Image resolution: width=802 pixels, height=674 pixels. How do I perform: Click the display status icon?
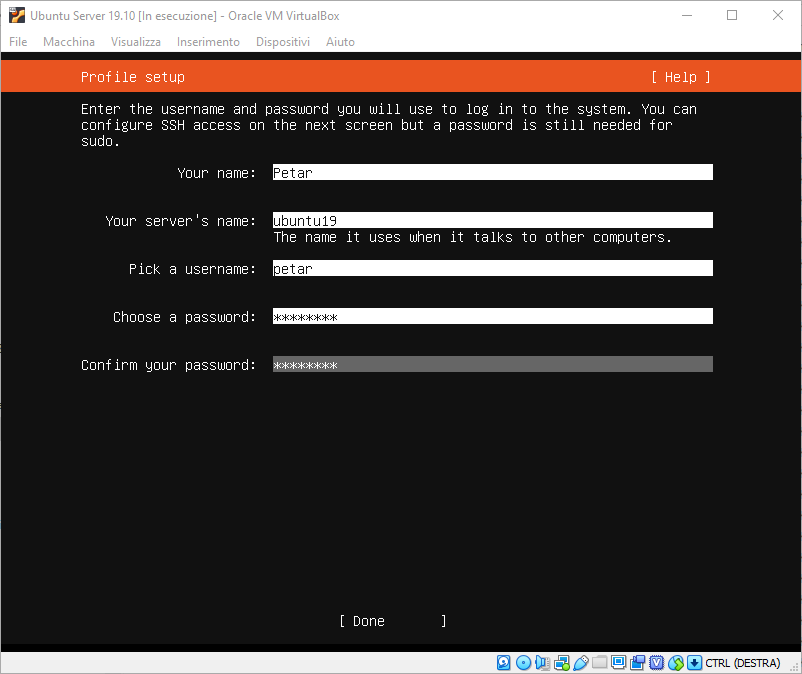(618, 663)
